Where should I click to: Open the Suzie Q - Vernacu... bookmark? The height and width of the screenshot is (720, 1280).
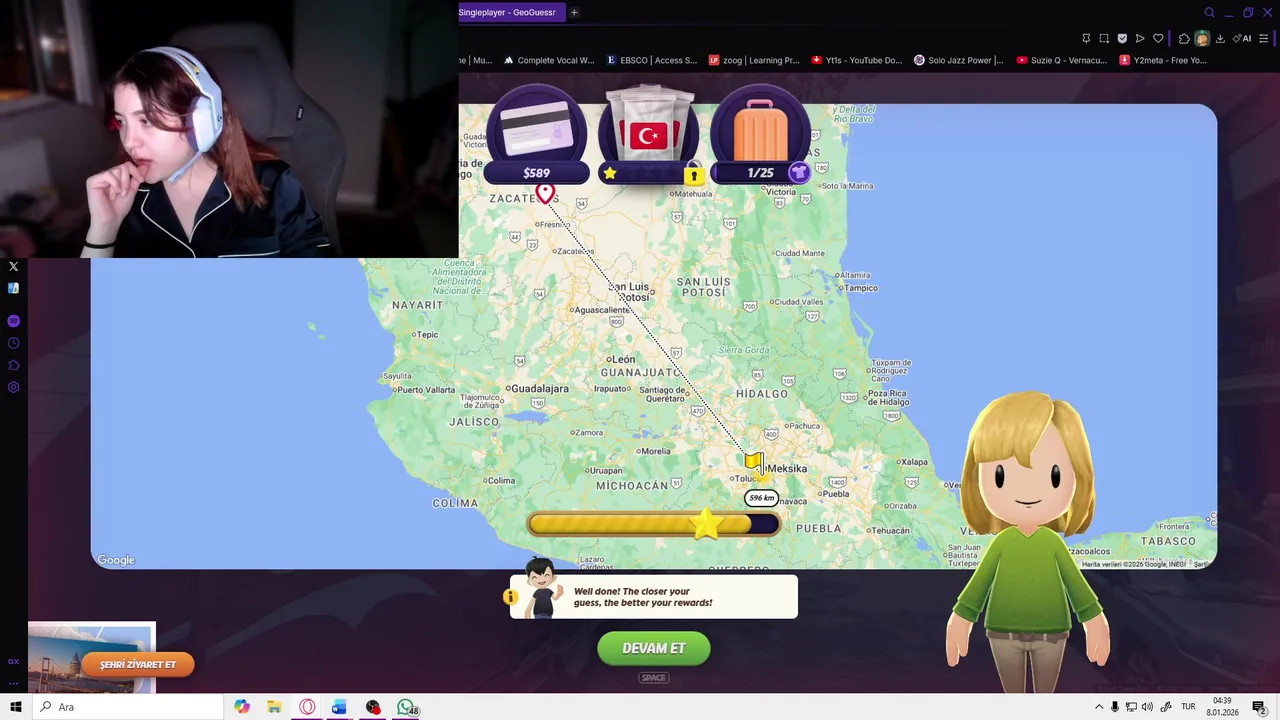pyautogui.click(x=1061, y=60)
